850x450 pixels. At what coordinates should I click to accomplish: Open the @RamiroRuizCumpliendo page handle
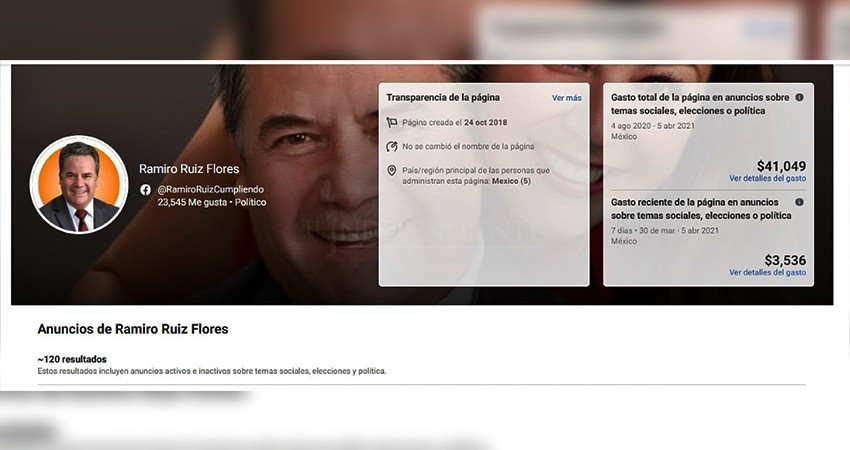211,189
